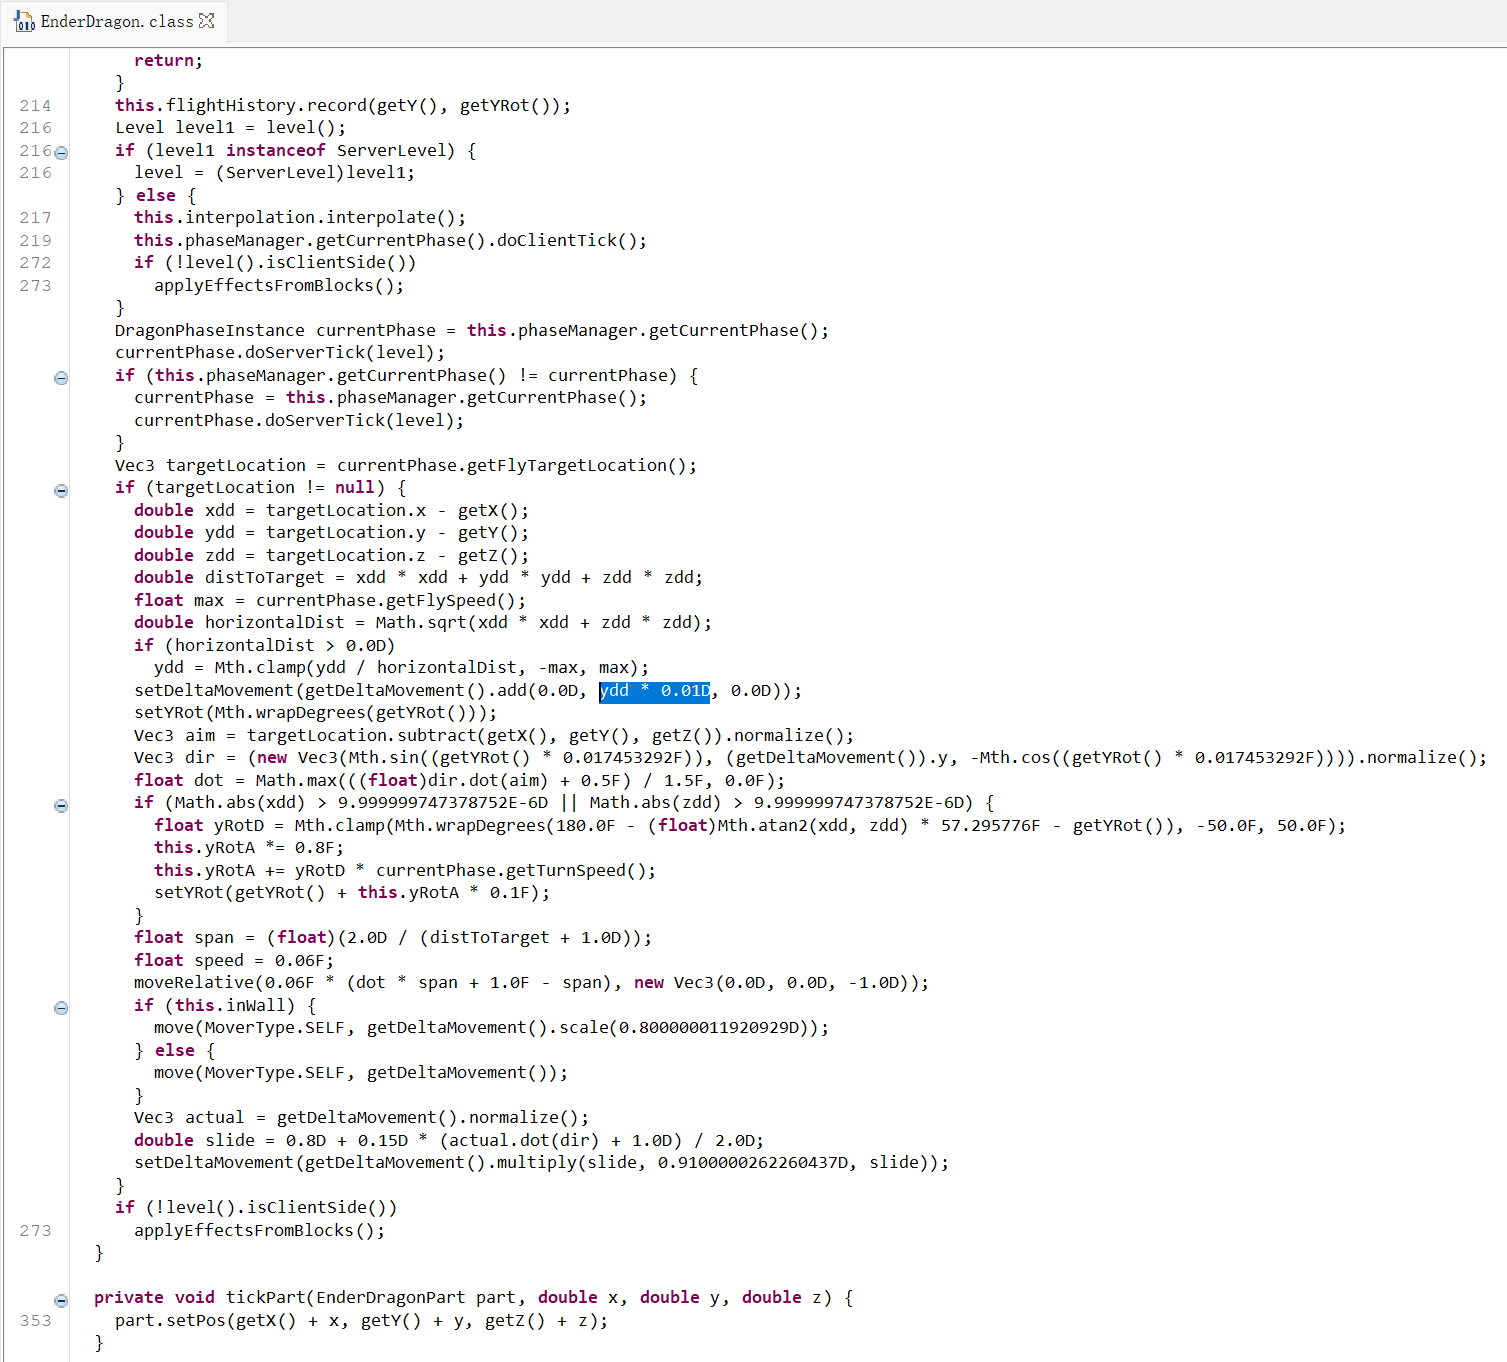Click line number 272 in the gutter
Image resolution: width=1507 pixels, height=1362 pixels.
click(x=35, y=263)
